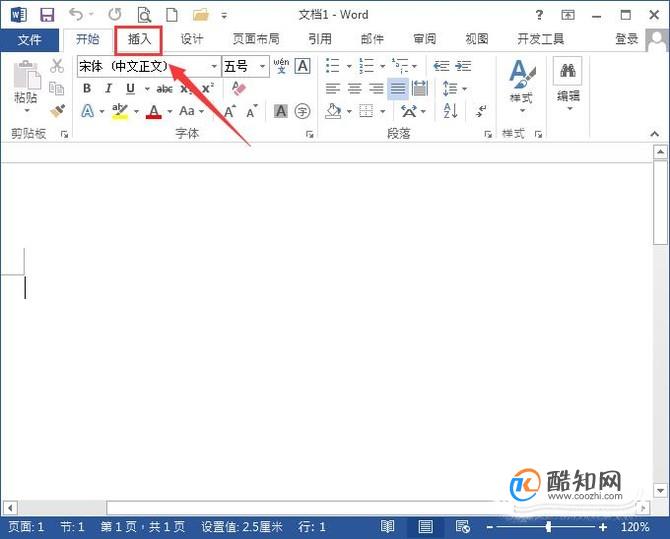
Task: Toggle Italic formatting
Action: tap(109, 88)
